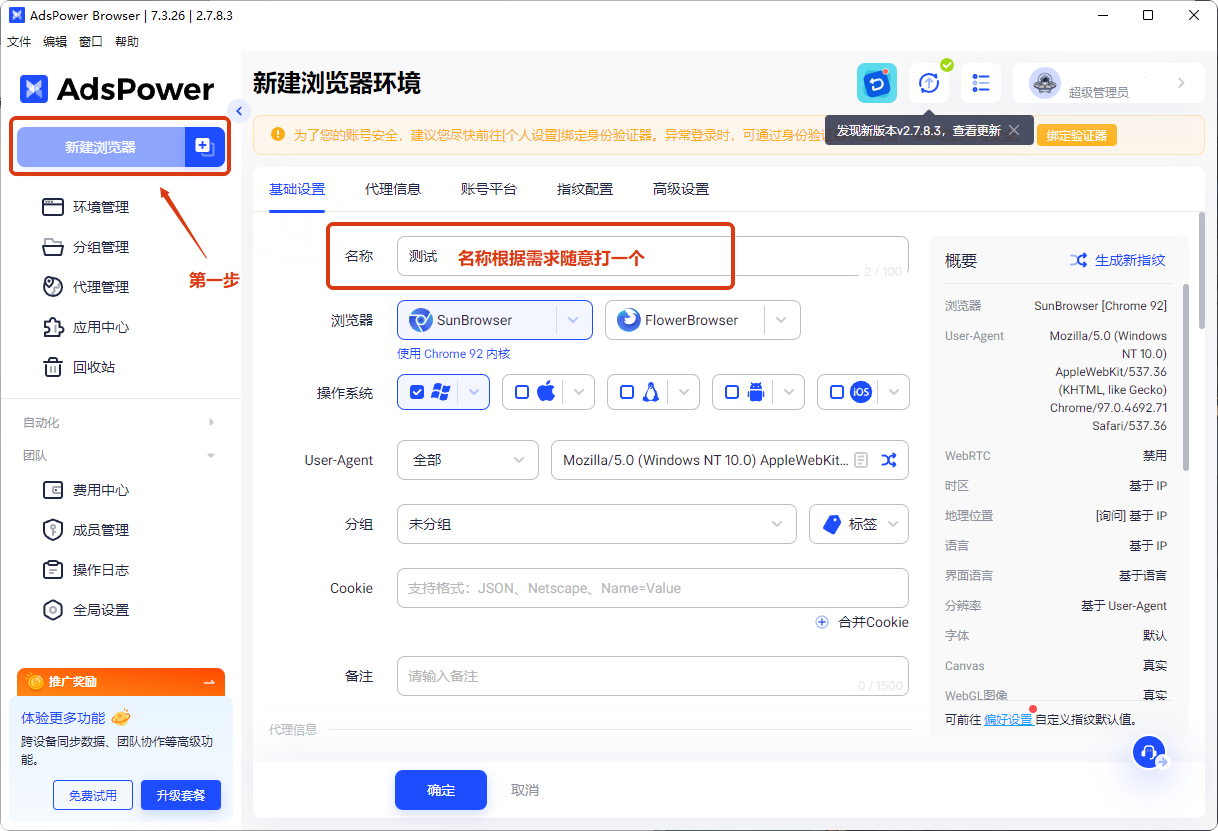Image resolution: width=1218 pixels, height=831 pixels.
Task: Select SunBrowser as the browser
Action: (476, 320)
